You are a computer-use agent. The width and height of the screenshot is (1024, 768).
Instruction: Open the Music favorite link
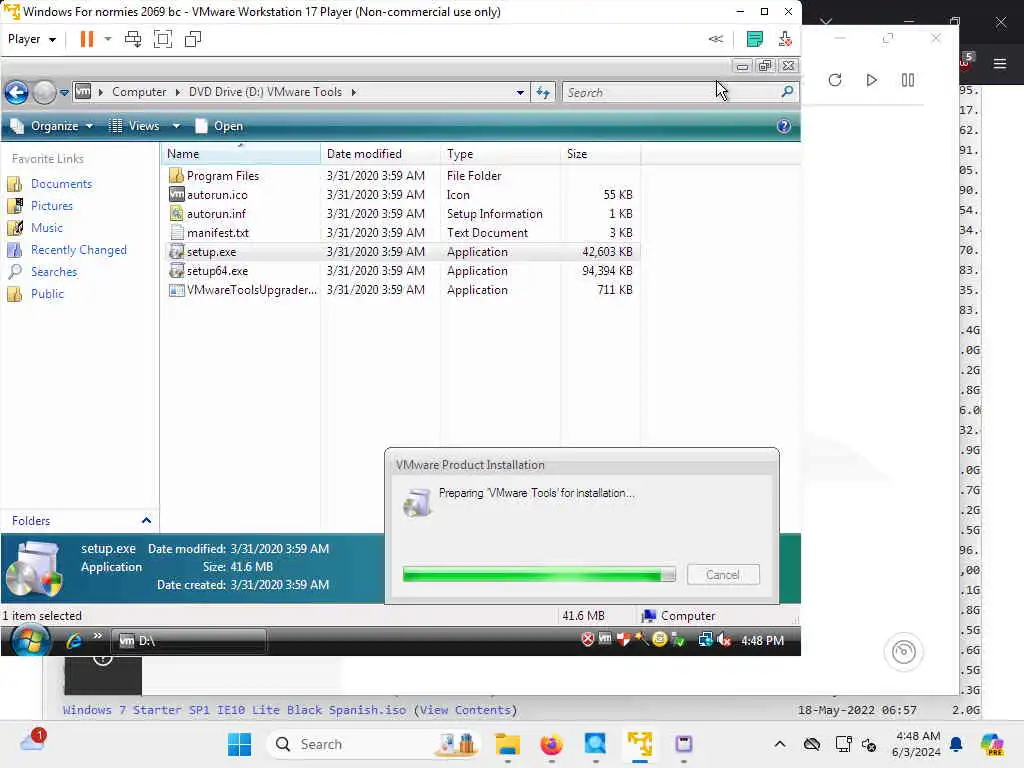pos(47,228)
